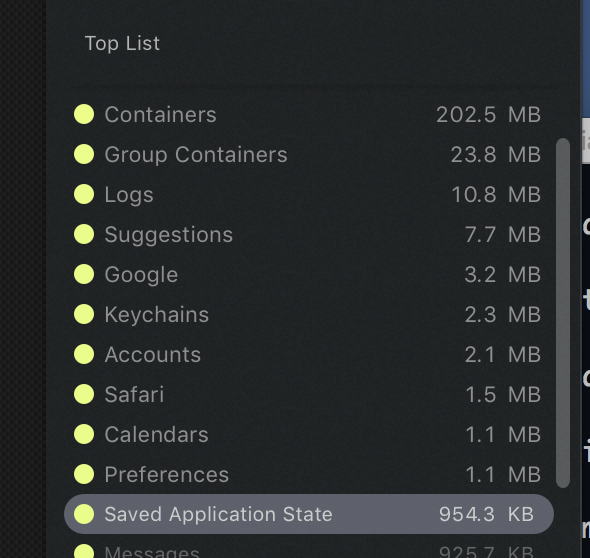Choose the Accounts entry

pyautogui.click(x=309, y=354)
